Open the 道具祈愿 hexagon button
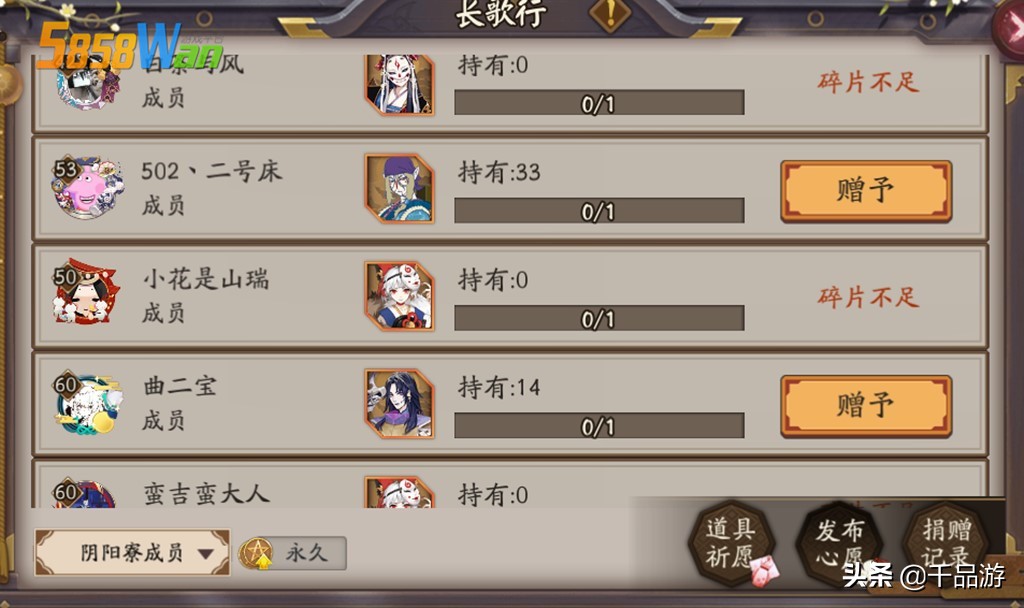 pyautogui.click(x=731, y=544)
